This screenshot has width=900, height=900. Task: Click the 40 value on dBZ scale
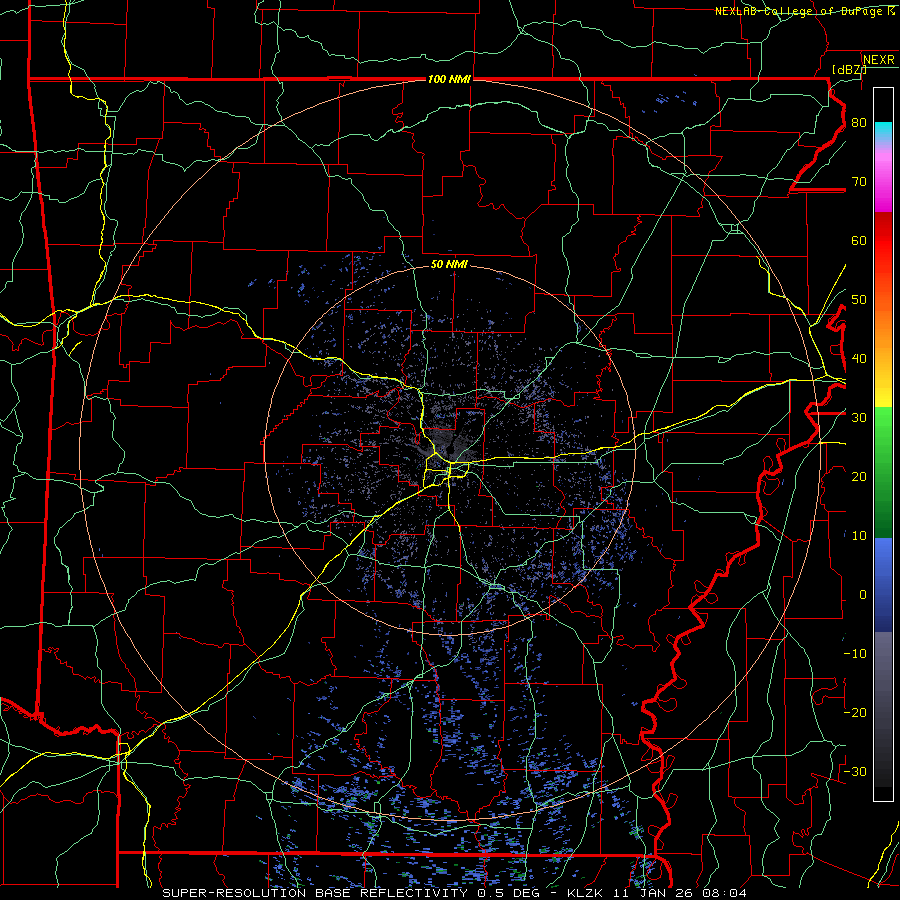859,359
